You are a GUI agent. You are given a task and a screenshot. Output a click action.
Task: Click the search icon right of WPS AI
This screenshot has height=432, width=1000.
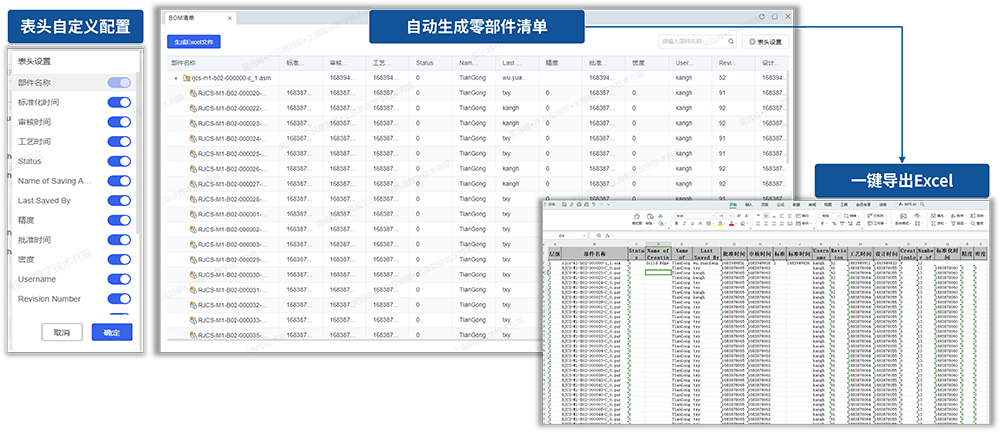coord(922,204)
